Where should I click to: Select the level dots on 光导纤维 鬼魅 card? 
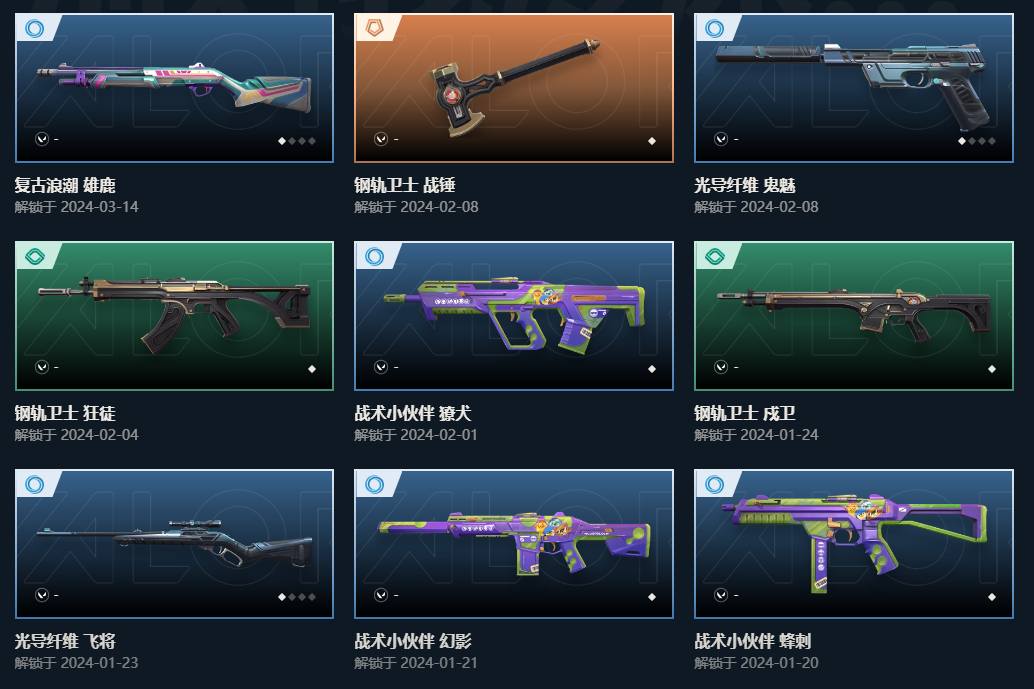click(x=977, y=141)
